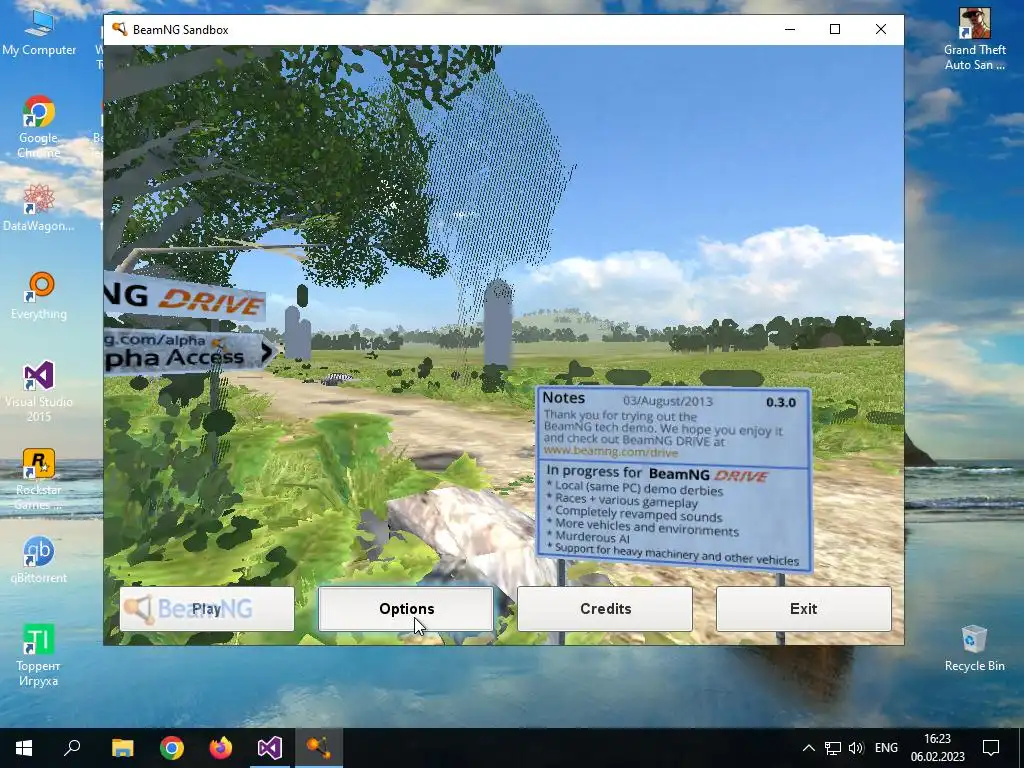Change input language via ENG indicator
The height and width of the screenshot is (768, 1024).
tap(886, 748)
